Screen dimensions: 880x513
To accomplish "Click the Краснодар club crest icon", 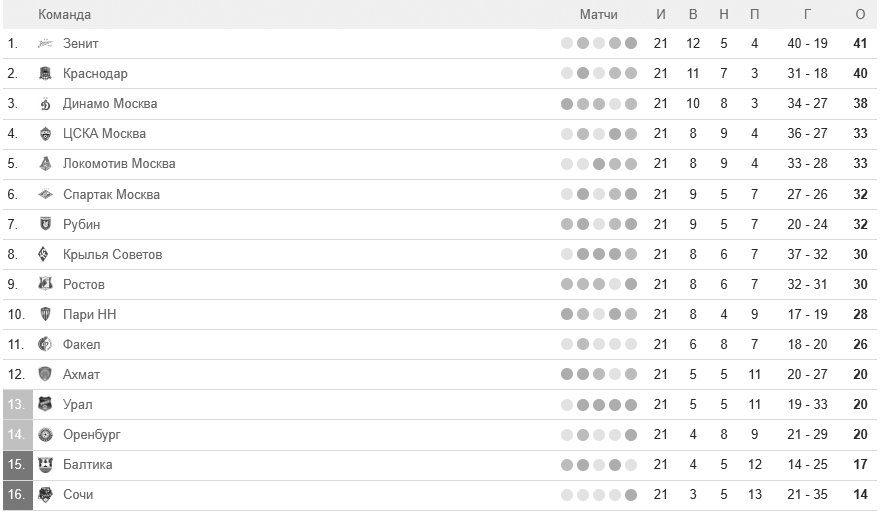I will [x=45, y=74].
